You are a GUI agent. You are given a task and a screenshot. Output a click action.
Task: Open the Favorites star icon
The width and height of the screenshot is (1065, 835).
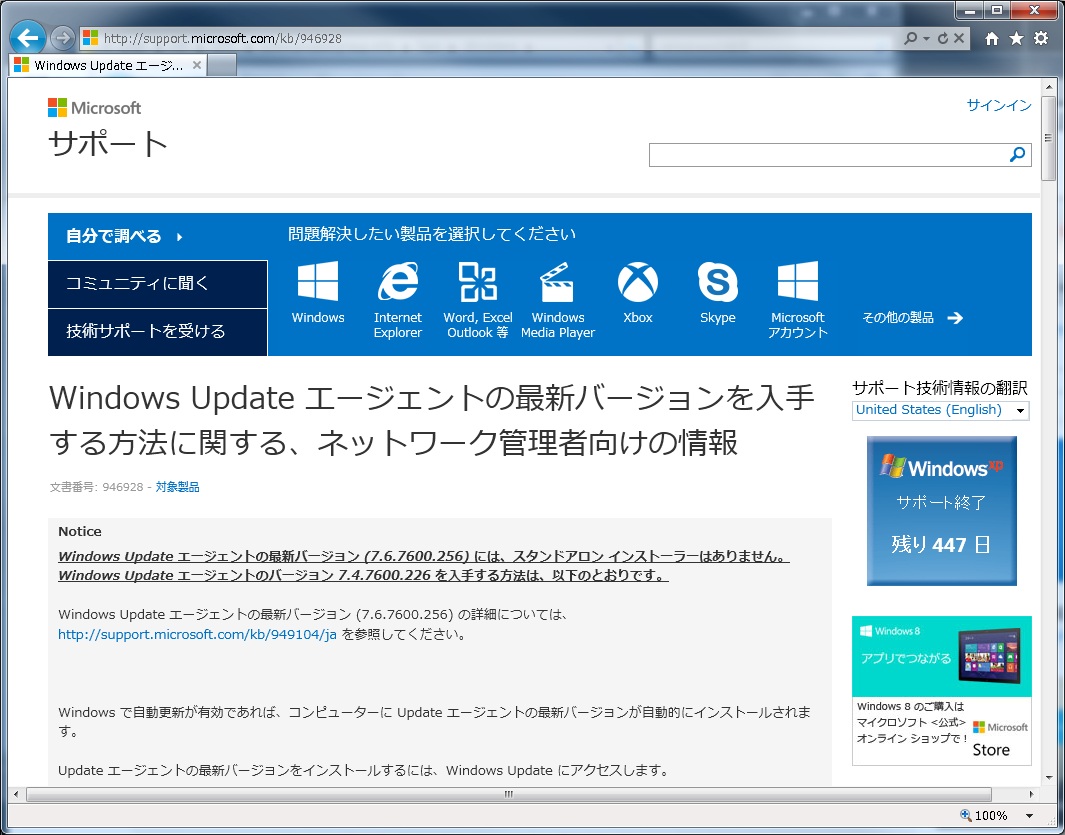click(x=1016, y=39)
